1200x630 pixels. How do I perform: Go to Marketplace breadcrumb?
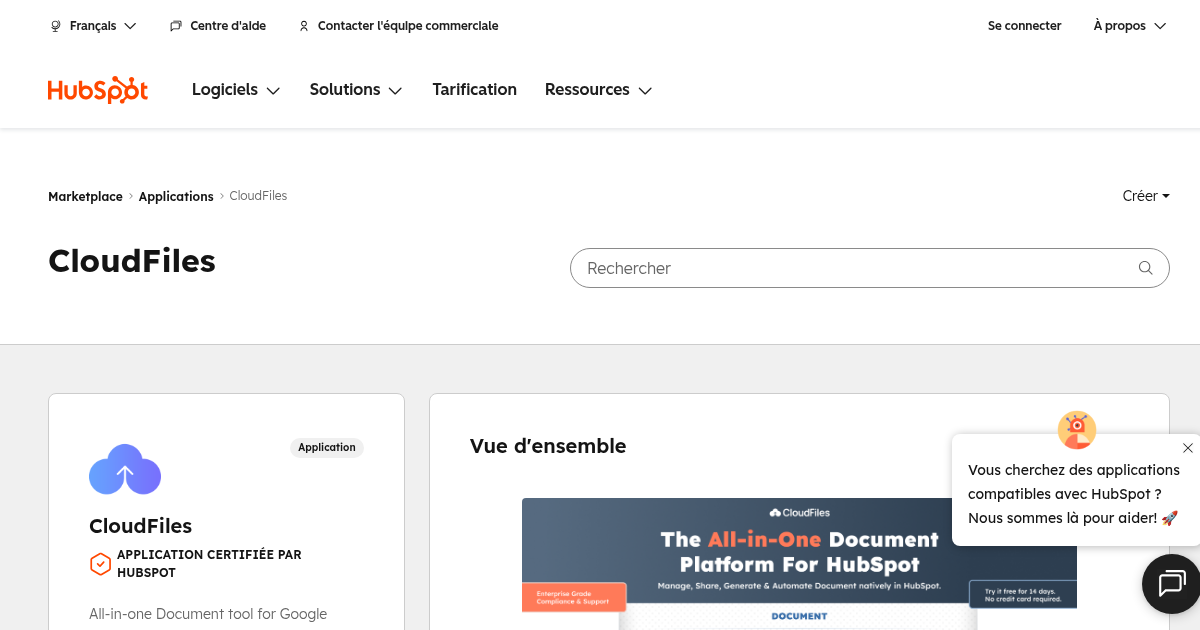point(85,197)
